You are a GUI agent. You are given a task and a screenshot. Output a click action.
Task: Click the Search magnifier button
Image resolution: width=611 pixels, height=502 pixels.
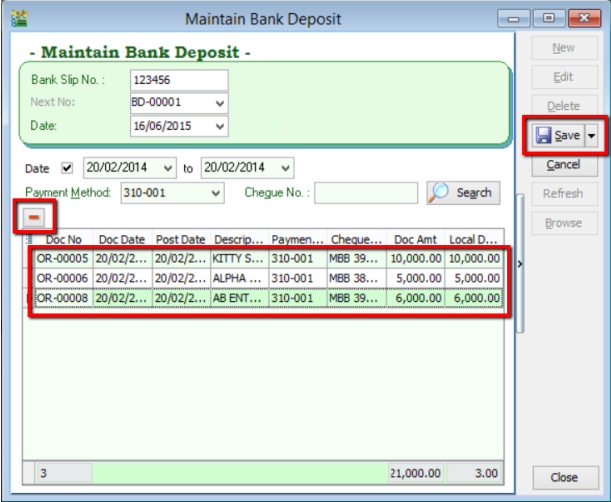[461, 192]
